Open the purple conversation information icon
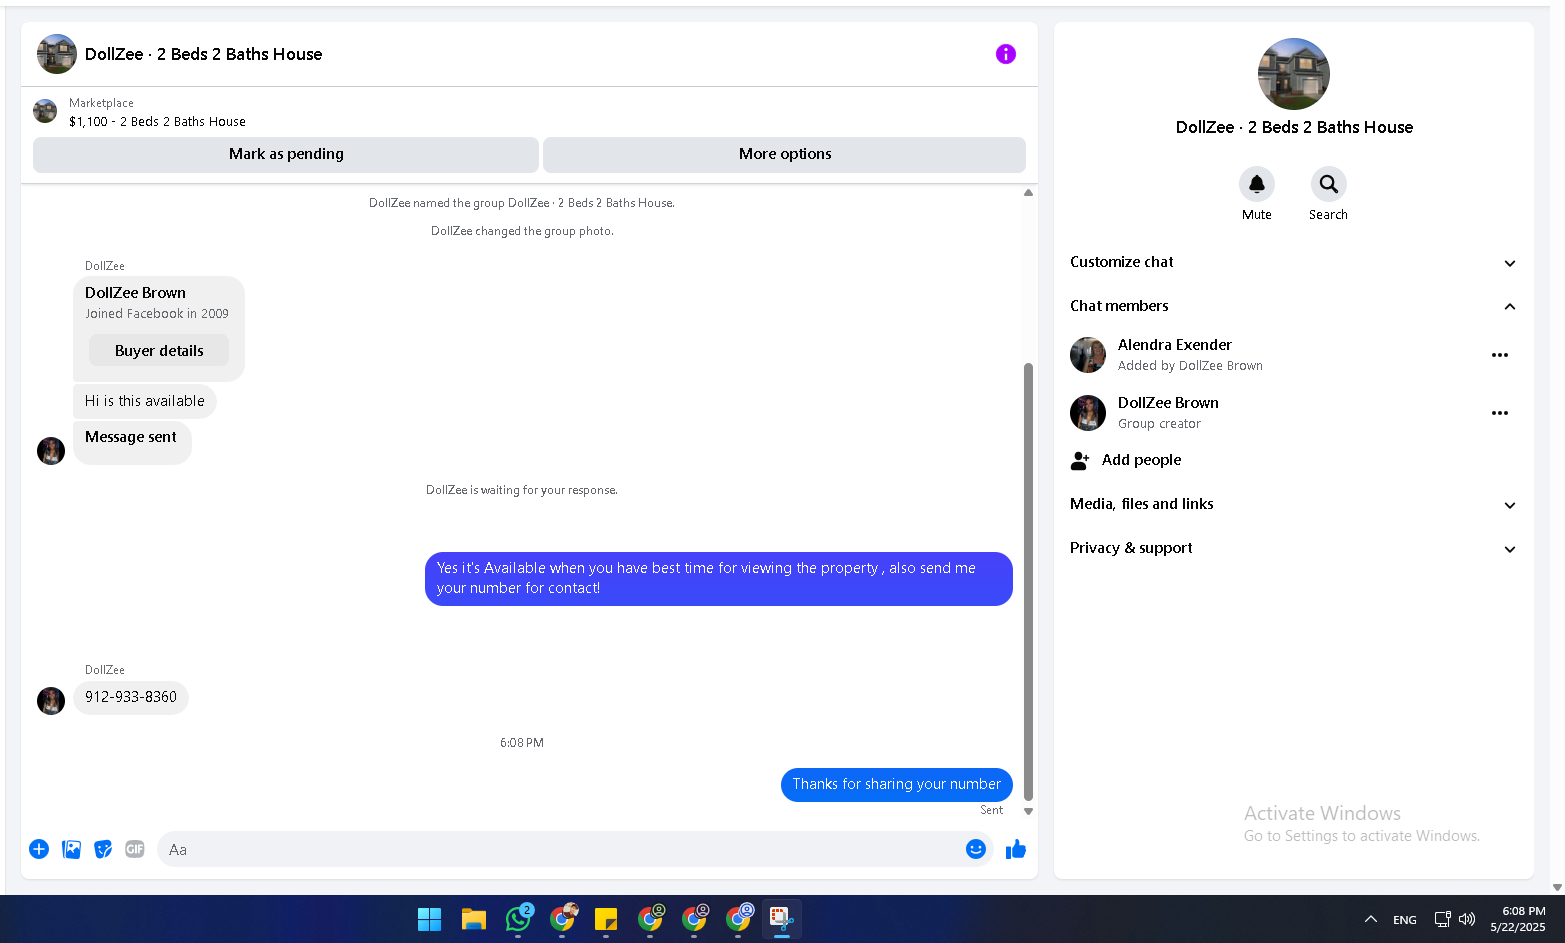Image resolution: width=1565 pixels, height=943 pixels. 1006,54
